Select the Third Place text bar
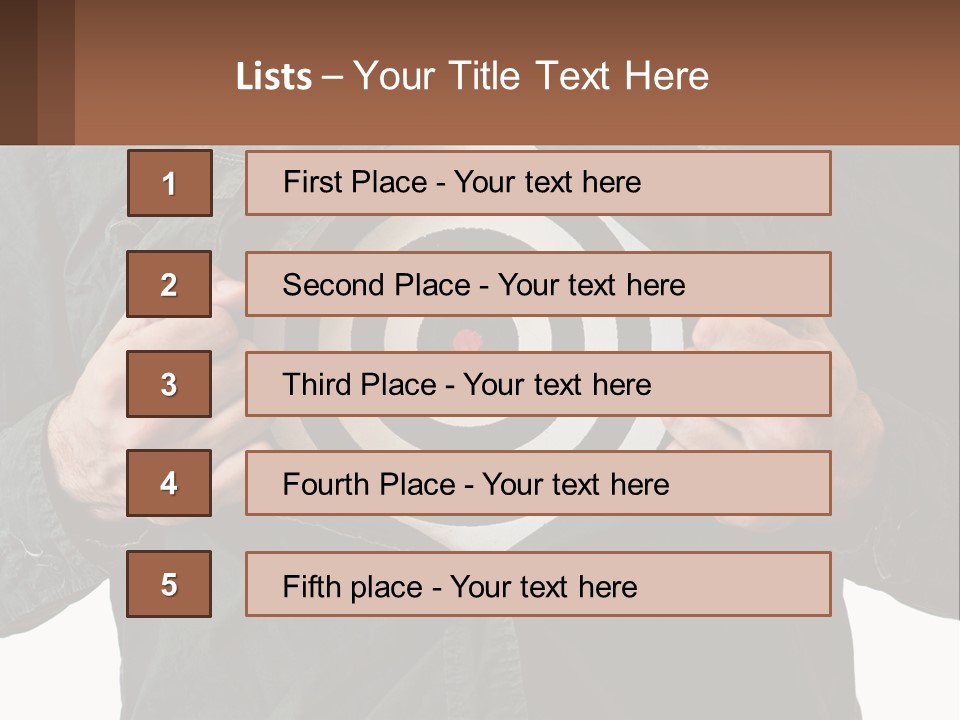 (538, 384)
